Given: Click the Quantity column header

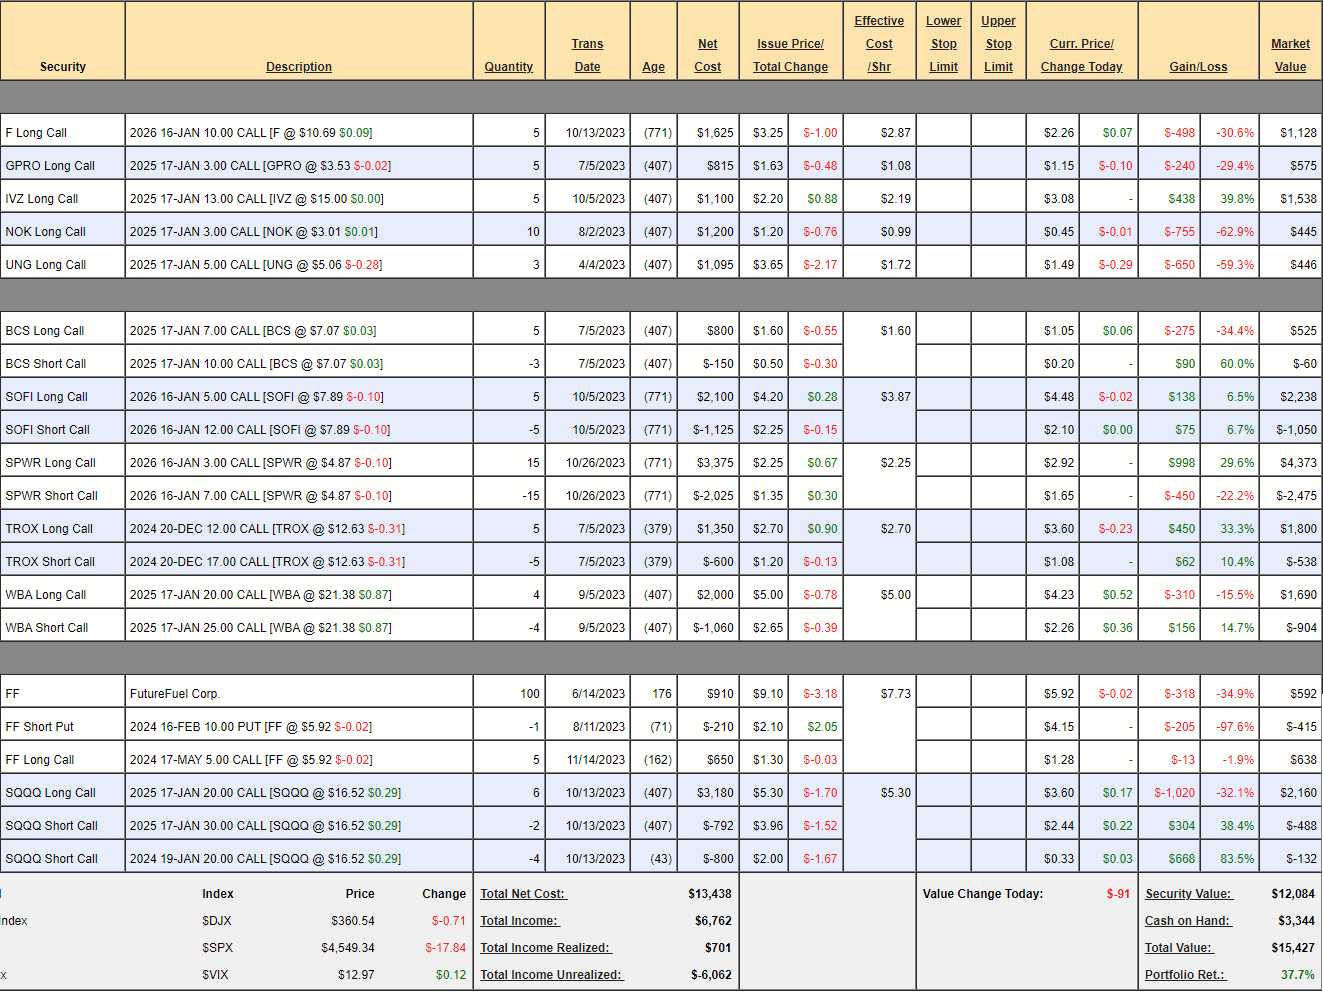Looking at the screenshot, I should [x=508, y=67].
